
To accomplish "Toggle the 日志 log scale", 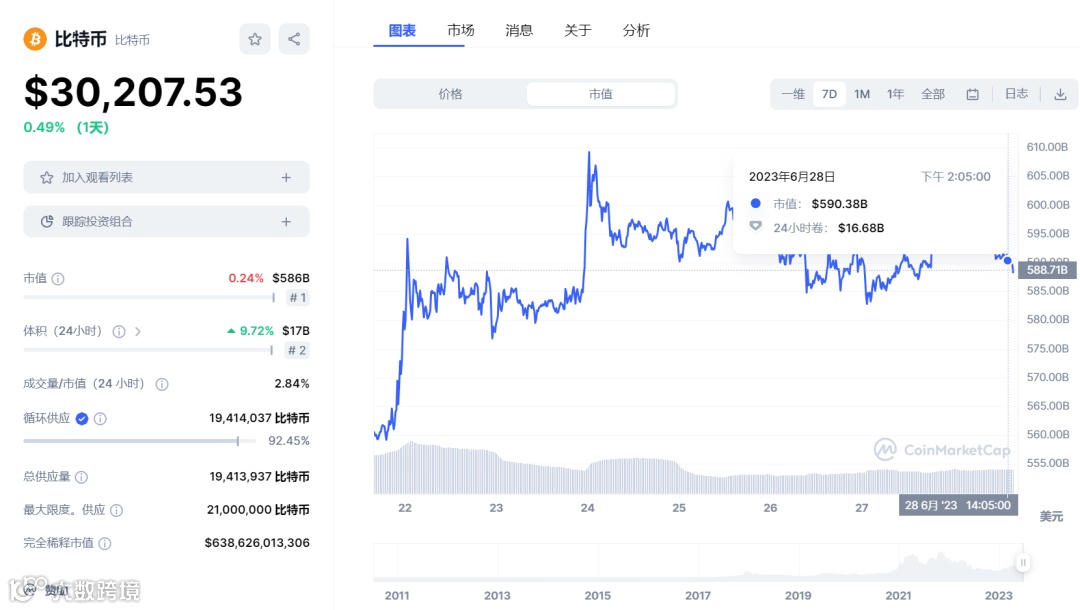I will point(1016,94).
